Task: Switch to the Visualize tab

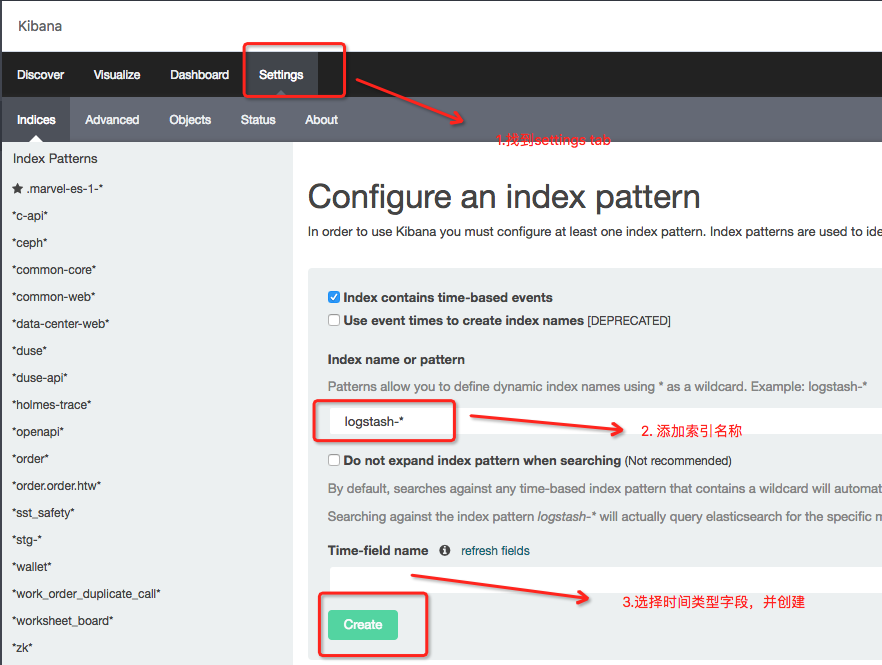Action: click(x=117, y=75)
